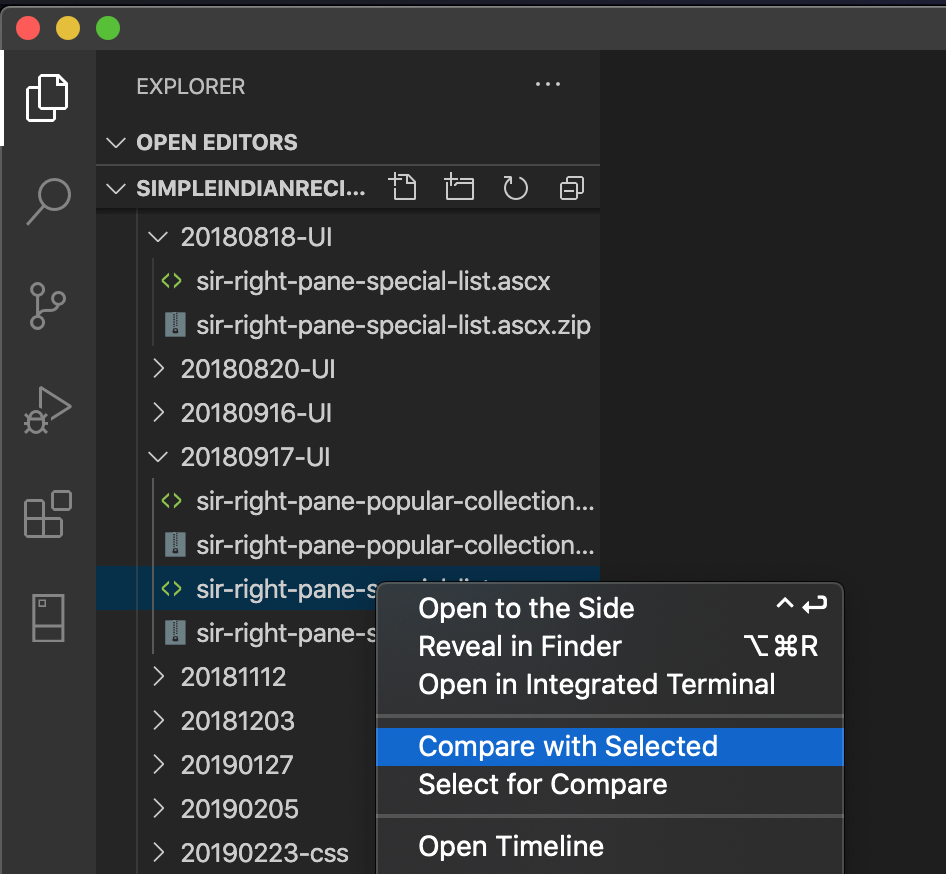Click the New File icon in Explorer

pyautogui.click(x=403, y=187)
